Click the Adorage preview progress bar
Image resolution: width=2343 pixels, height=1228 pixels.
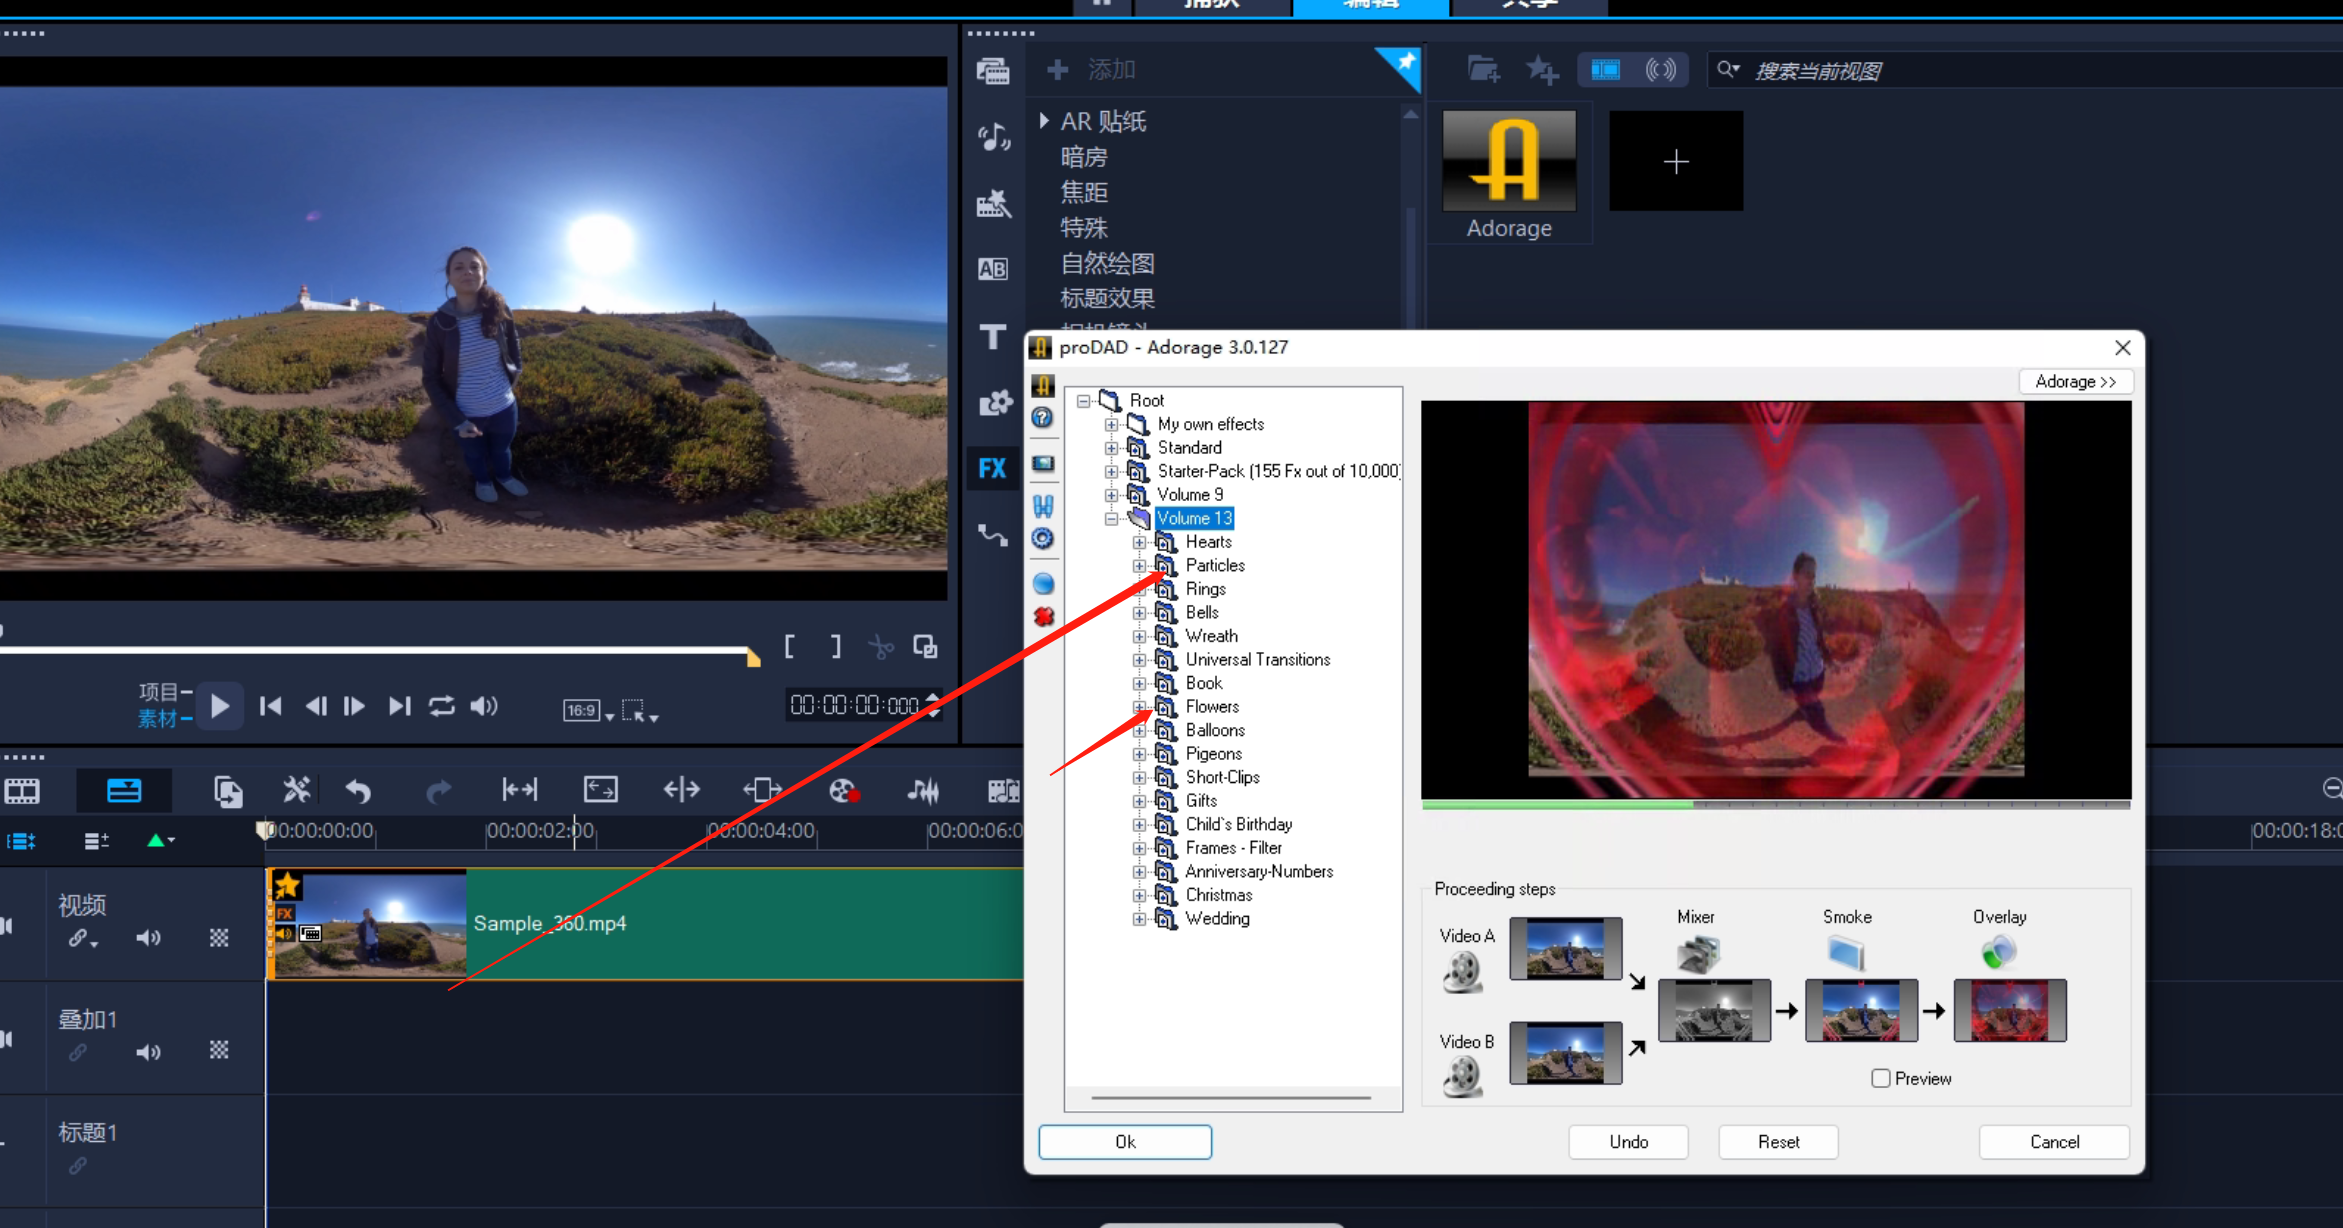(1775, 804)
